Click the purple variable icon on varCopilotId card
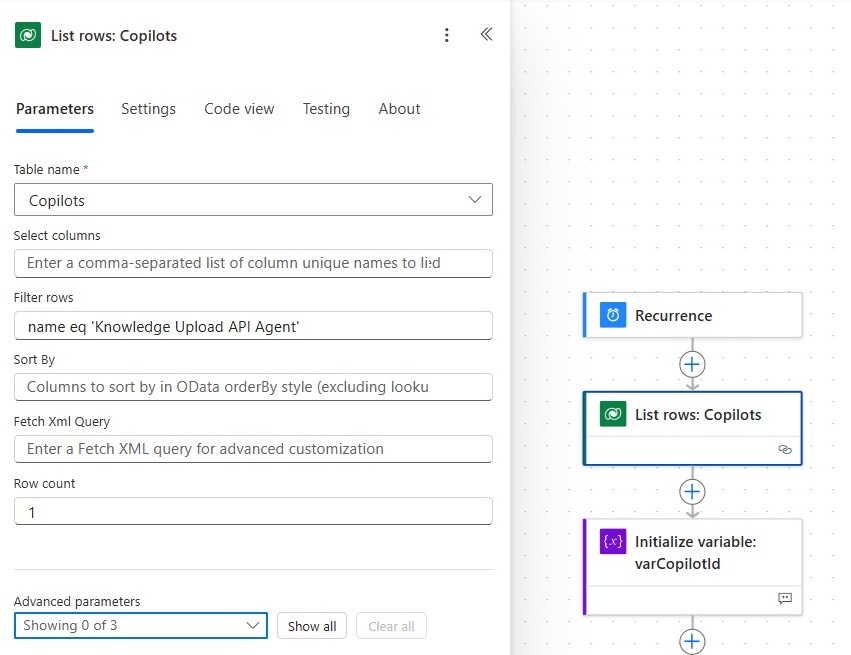 tap(613, 541)
